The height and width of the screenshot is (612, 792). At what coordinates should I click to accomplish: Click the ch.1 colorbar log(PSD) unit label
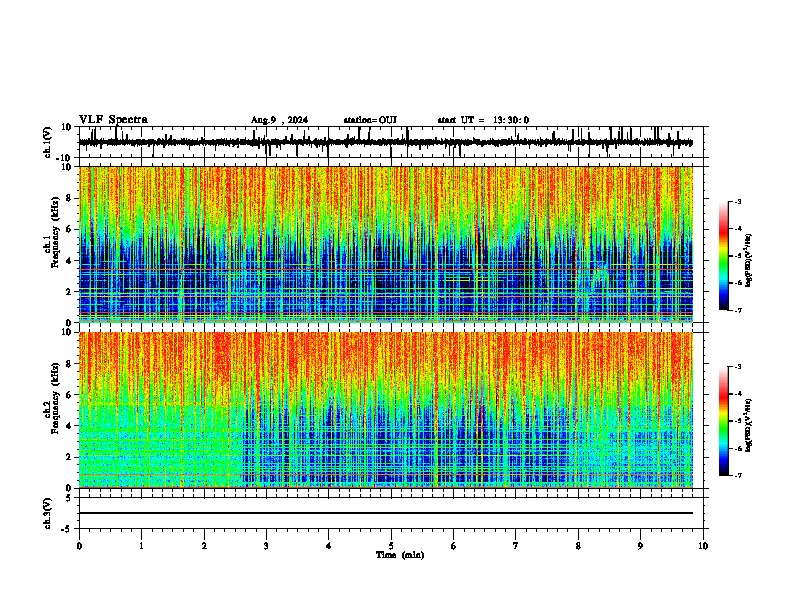click(748, 261)
